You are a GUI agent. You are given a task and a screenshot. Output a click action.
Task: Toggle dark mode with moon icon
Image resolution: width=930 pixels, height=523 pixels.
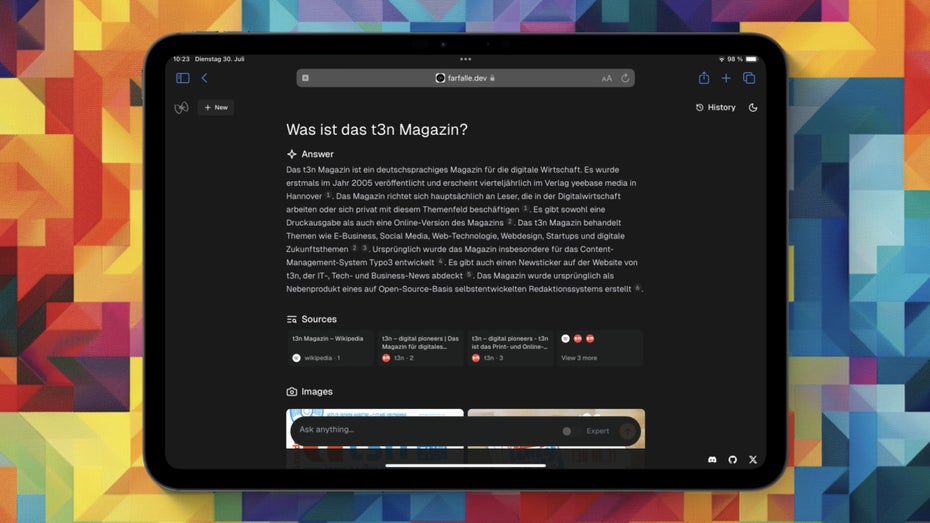click(x=753, y=108)
